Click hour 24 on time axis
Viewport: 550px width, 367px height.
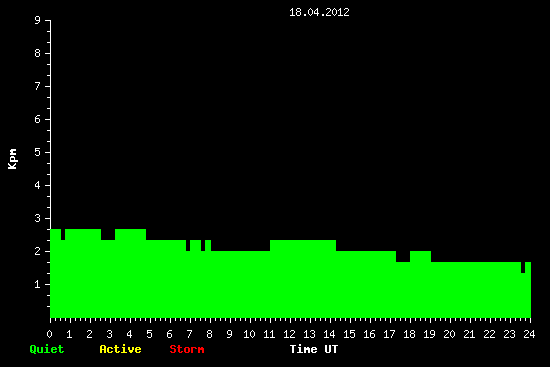529,334
